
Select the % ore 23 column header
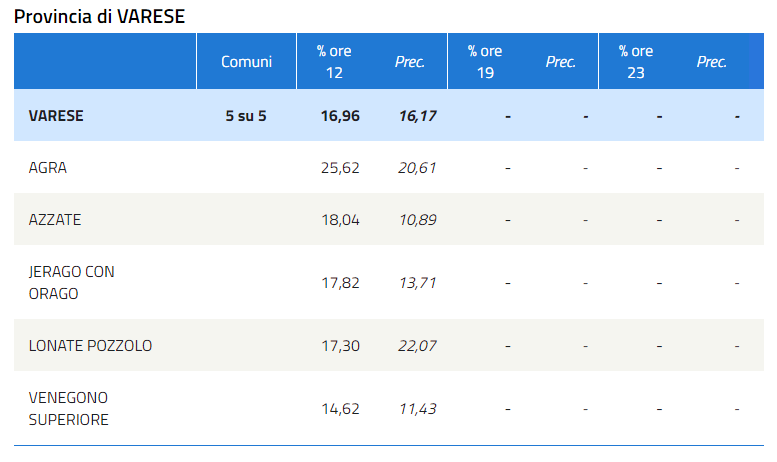635,62
